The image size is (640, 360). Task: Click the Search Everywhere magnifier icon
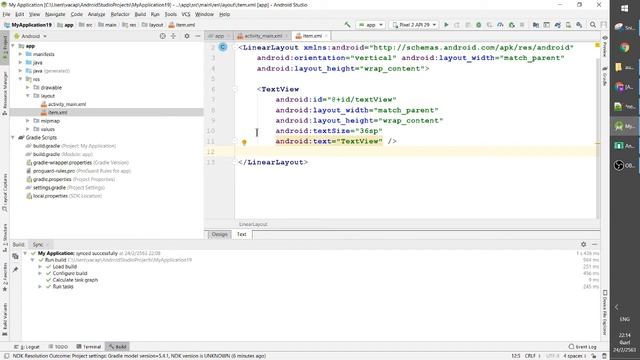(x=593, y=25)
